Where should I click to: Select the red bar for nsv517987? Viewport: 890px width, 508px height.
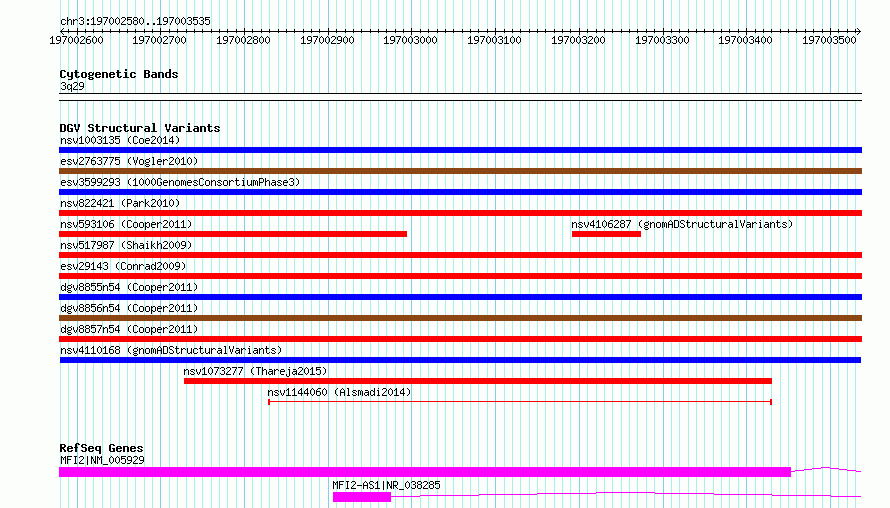pos(460,255)
